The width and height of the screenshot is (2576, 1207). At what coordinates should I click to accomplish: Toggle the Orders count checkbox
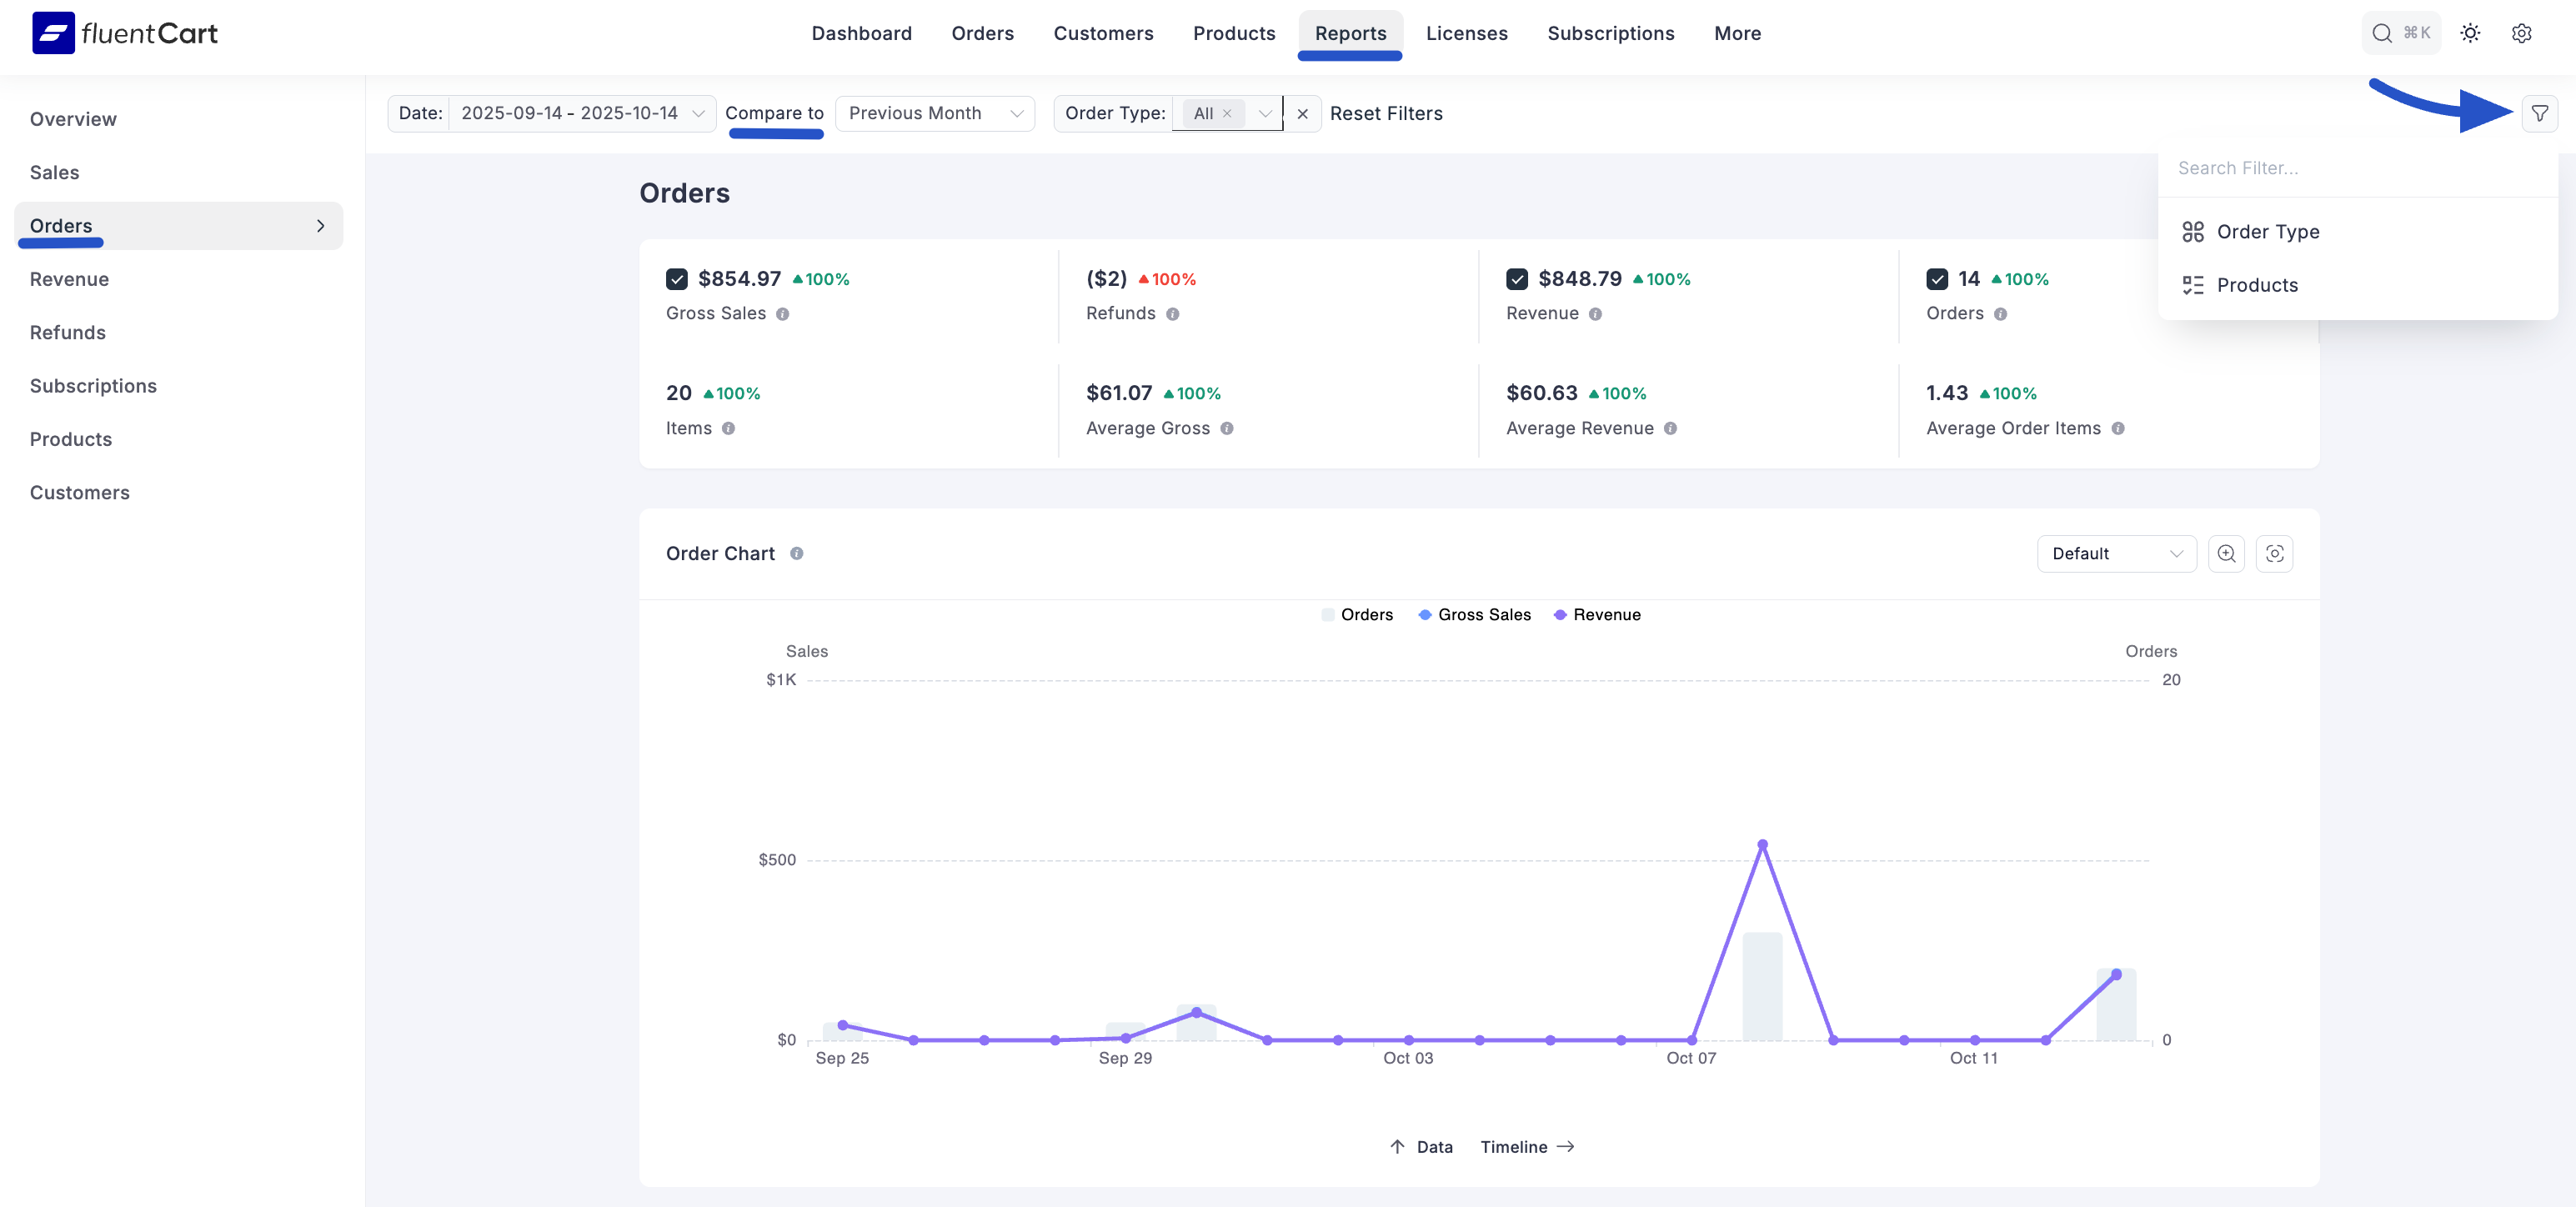click(x=1937, y=279)
